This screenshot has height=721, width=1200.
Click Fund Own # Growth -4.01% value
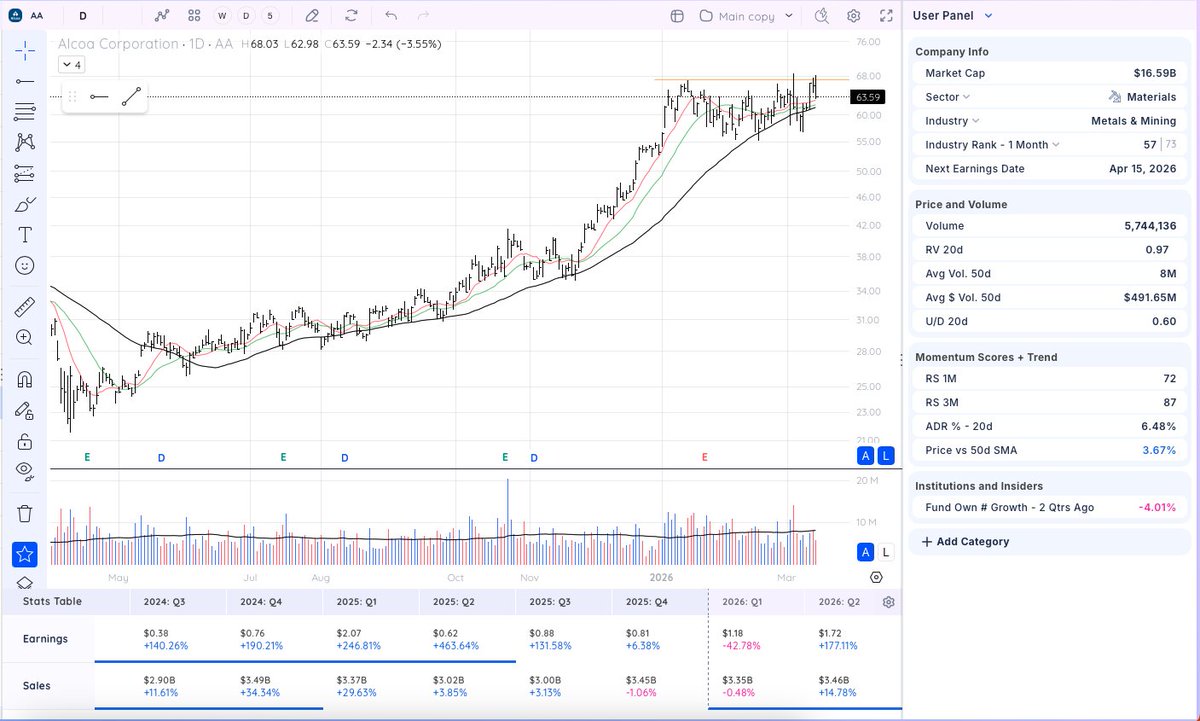pos(1156,508)
